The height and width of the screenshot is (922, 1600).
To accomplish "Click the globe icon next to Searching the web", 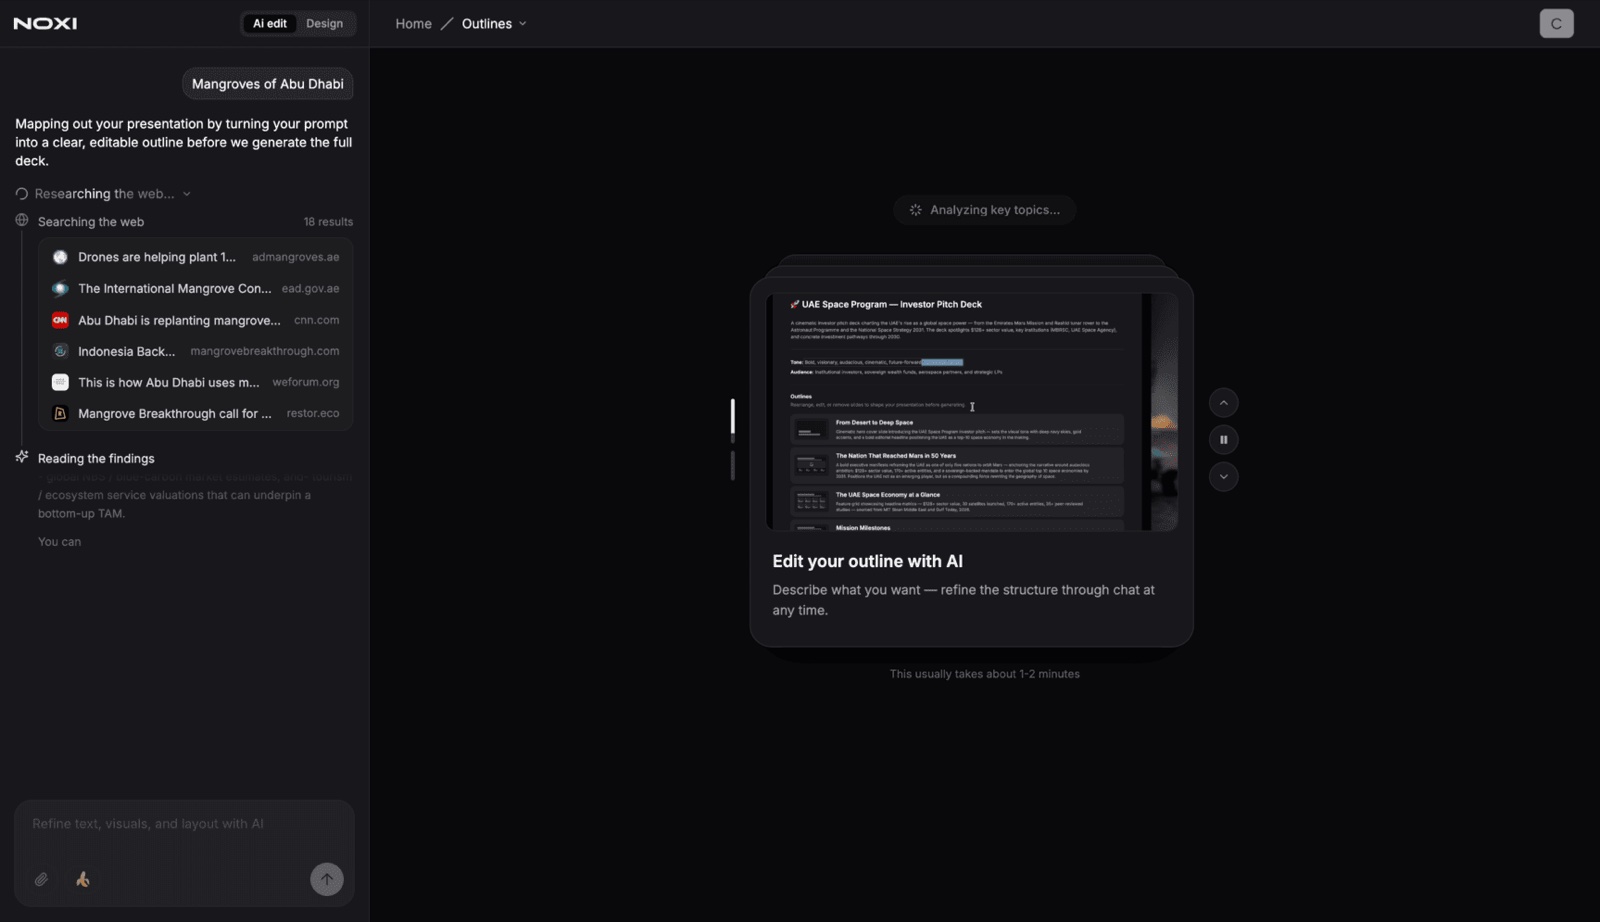I will [x=22, y=220].
